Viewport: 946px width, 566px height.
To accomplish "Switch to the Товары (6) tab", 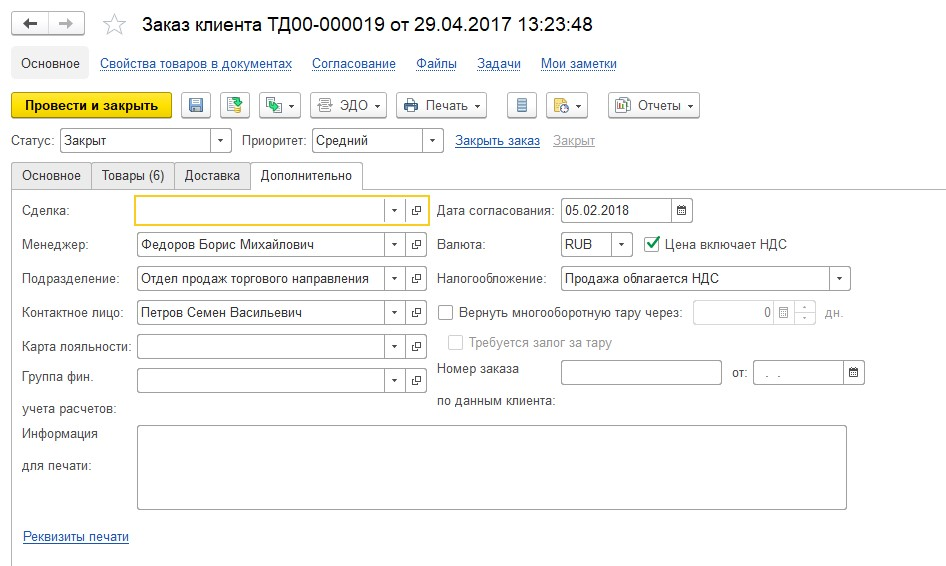I will click(x=133, y=176).
